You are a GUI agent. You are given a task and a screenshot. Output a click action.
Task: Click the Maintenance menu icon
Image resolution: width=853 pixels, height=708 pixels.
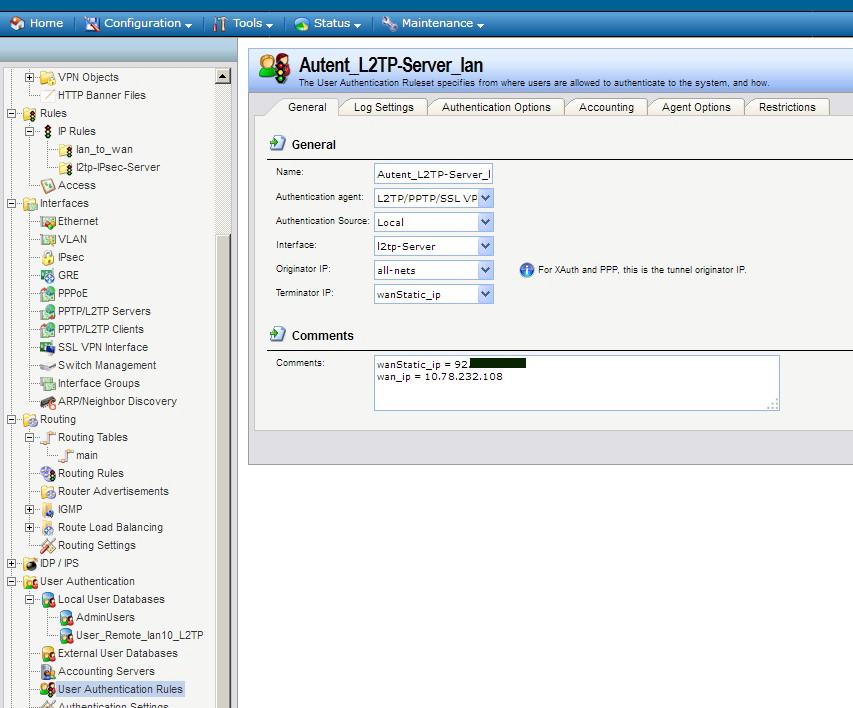coord(390,23)
